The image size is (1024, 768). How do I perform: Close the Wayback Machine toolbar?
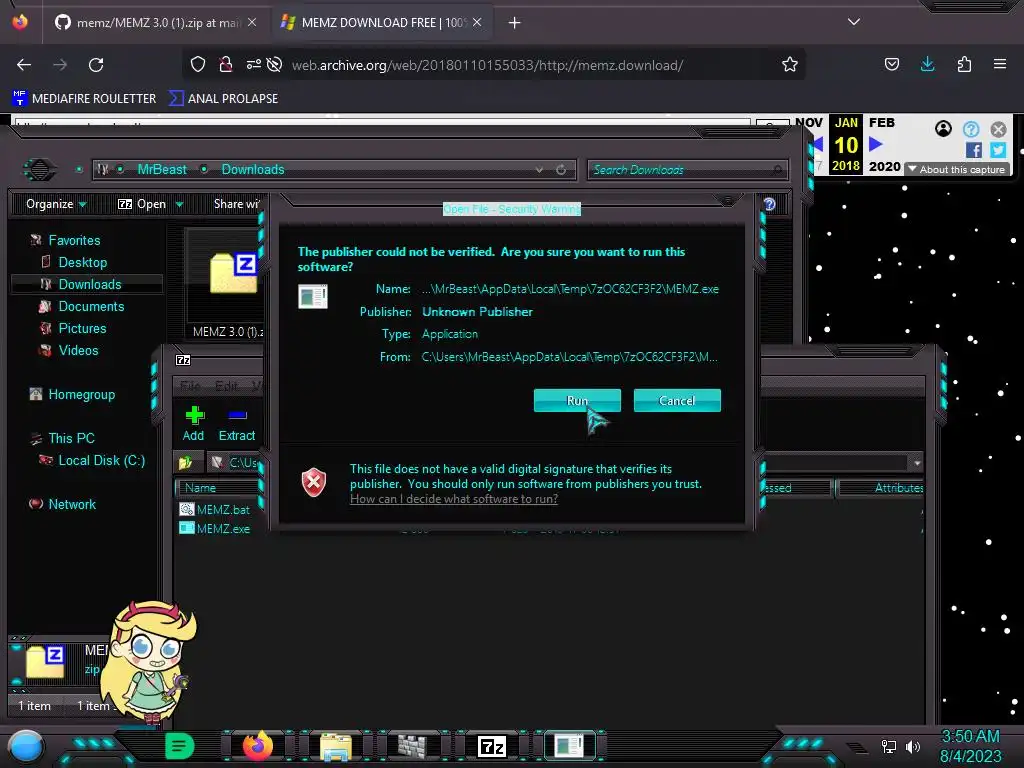click(998, 129)
